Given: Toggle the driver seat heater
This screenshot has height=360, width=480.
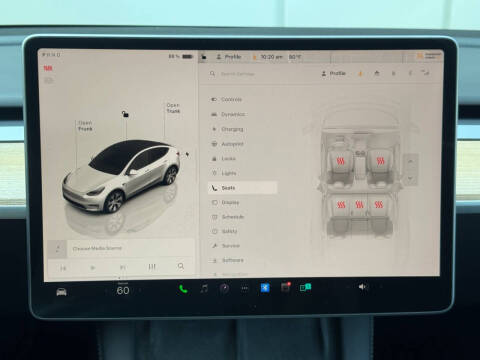Looking at the screenshot, I should (x=340, y=161).
